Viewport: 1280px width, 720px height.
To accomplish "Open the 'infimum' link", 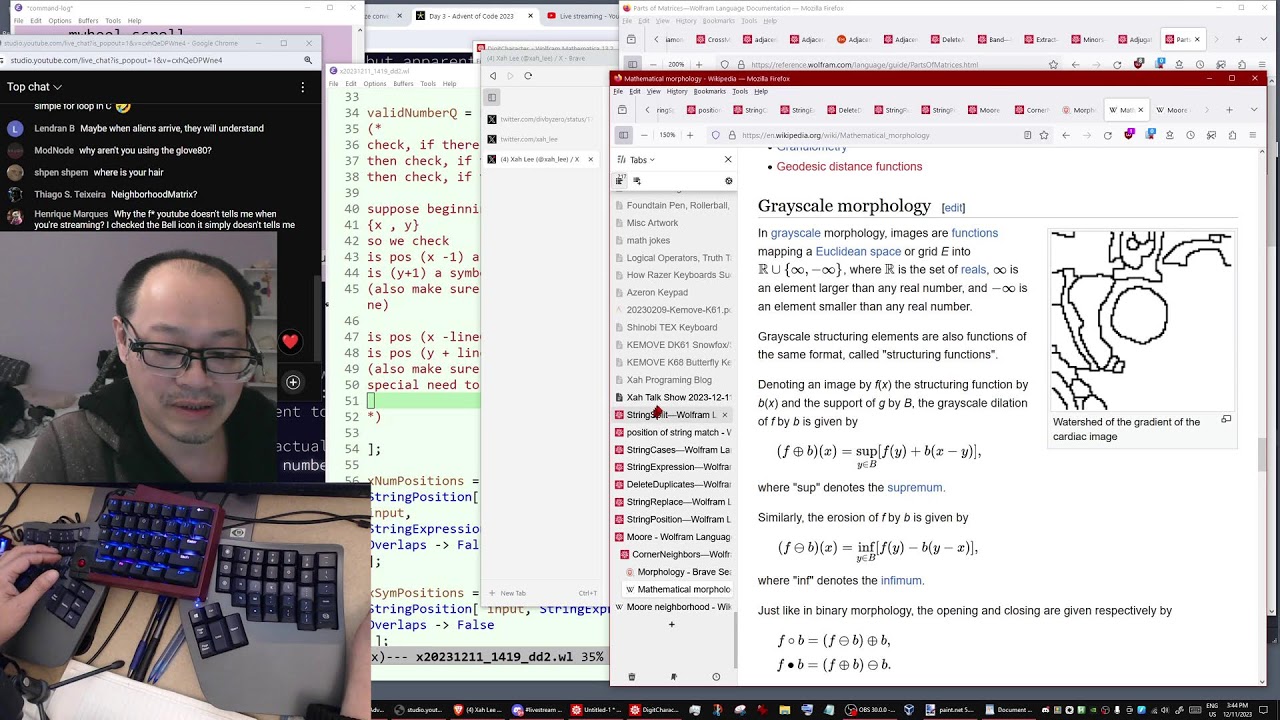I will pos(901,580).
